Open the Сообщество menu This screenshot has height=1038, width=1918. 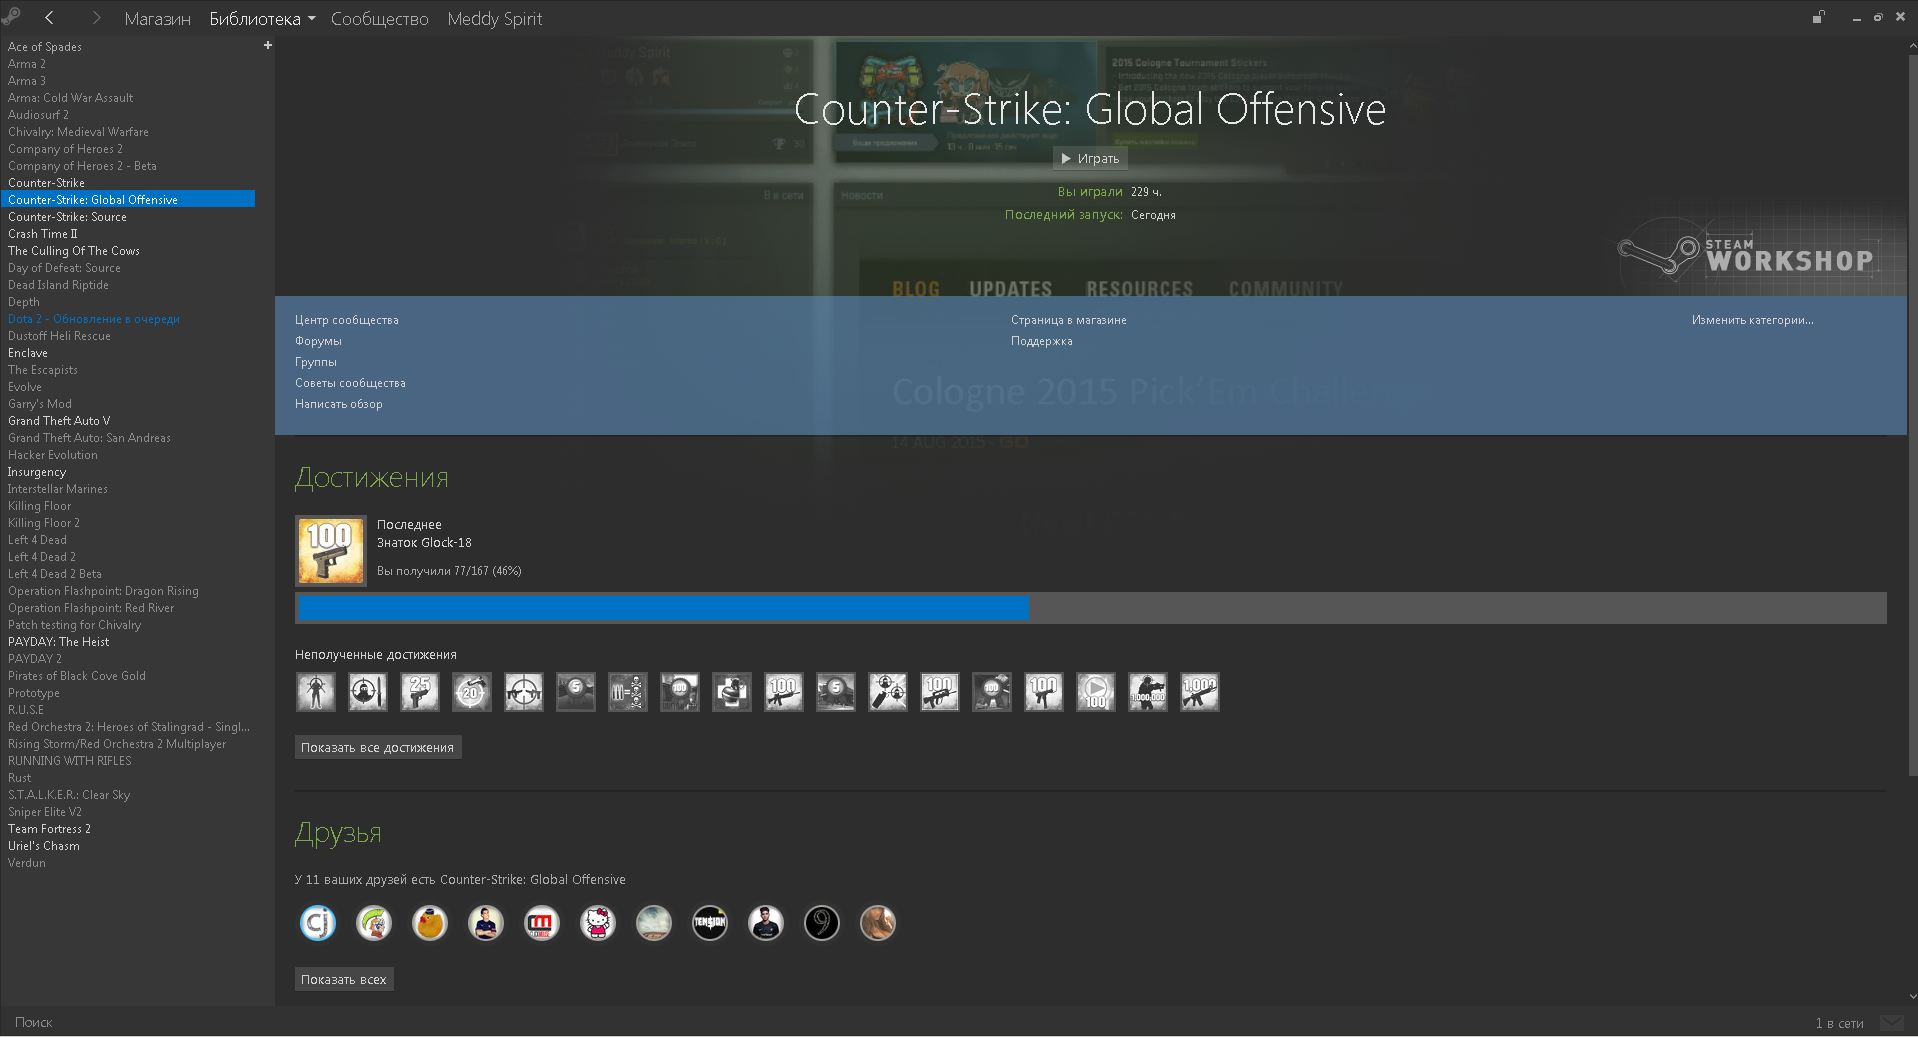380,19
